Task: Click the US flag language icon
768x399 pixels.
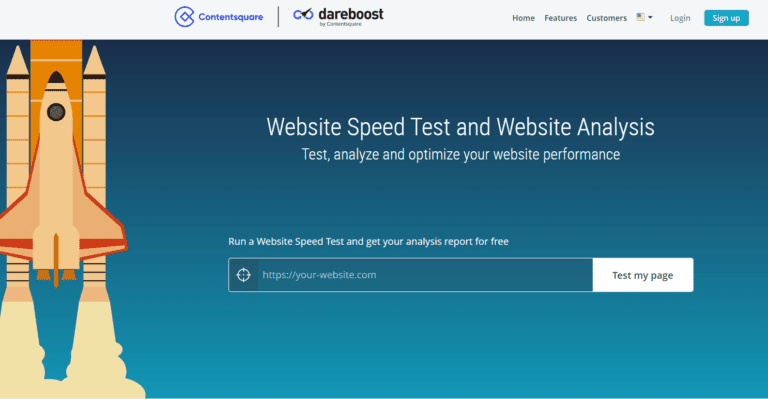Action: [x=641, y=17]
